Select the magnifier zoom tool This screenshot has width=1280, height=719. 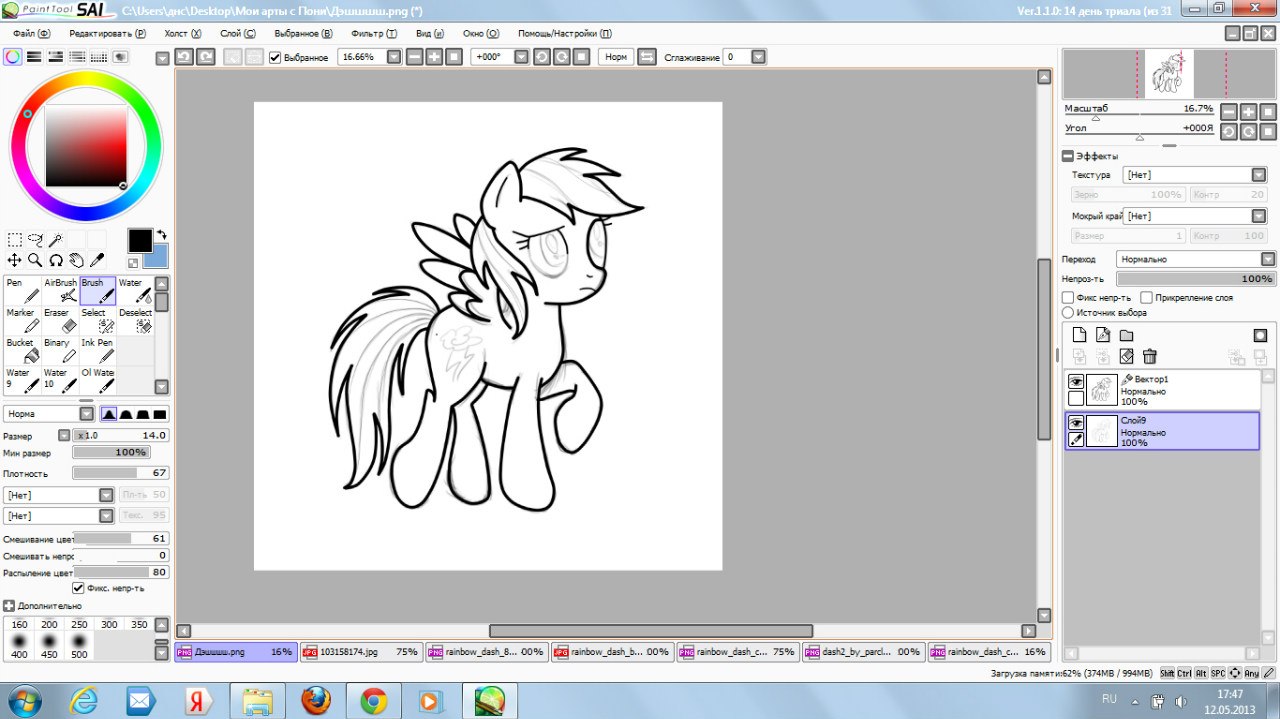(35, 260)
